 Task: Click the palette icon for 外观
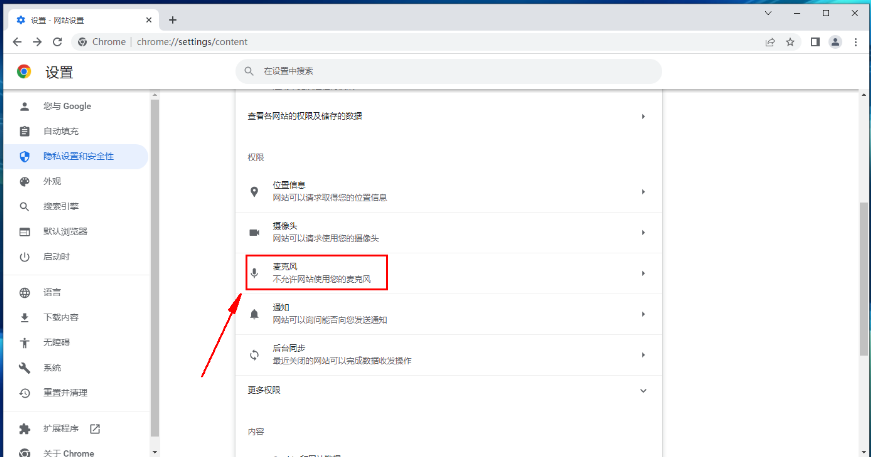pos(24,182)
